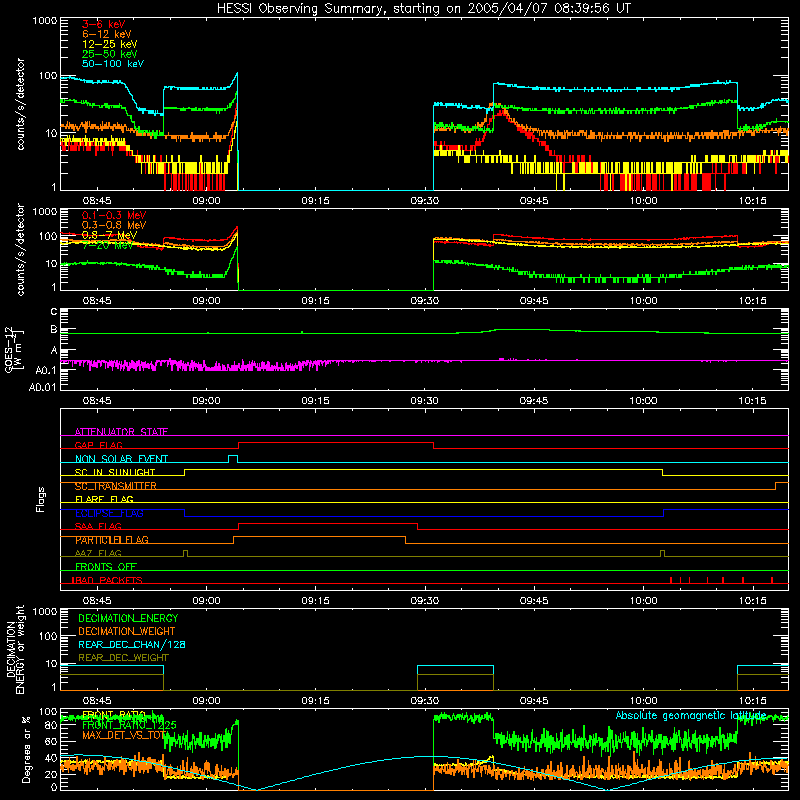Click the '08:45' tick below the MeV count-rate plot

pyautogui.click(x=97, y=301)
